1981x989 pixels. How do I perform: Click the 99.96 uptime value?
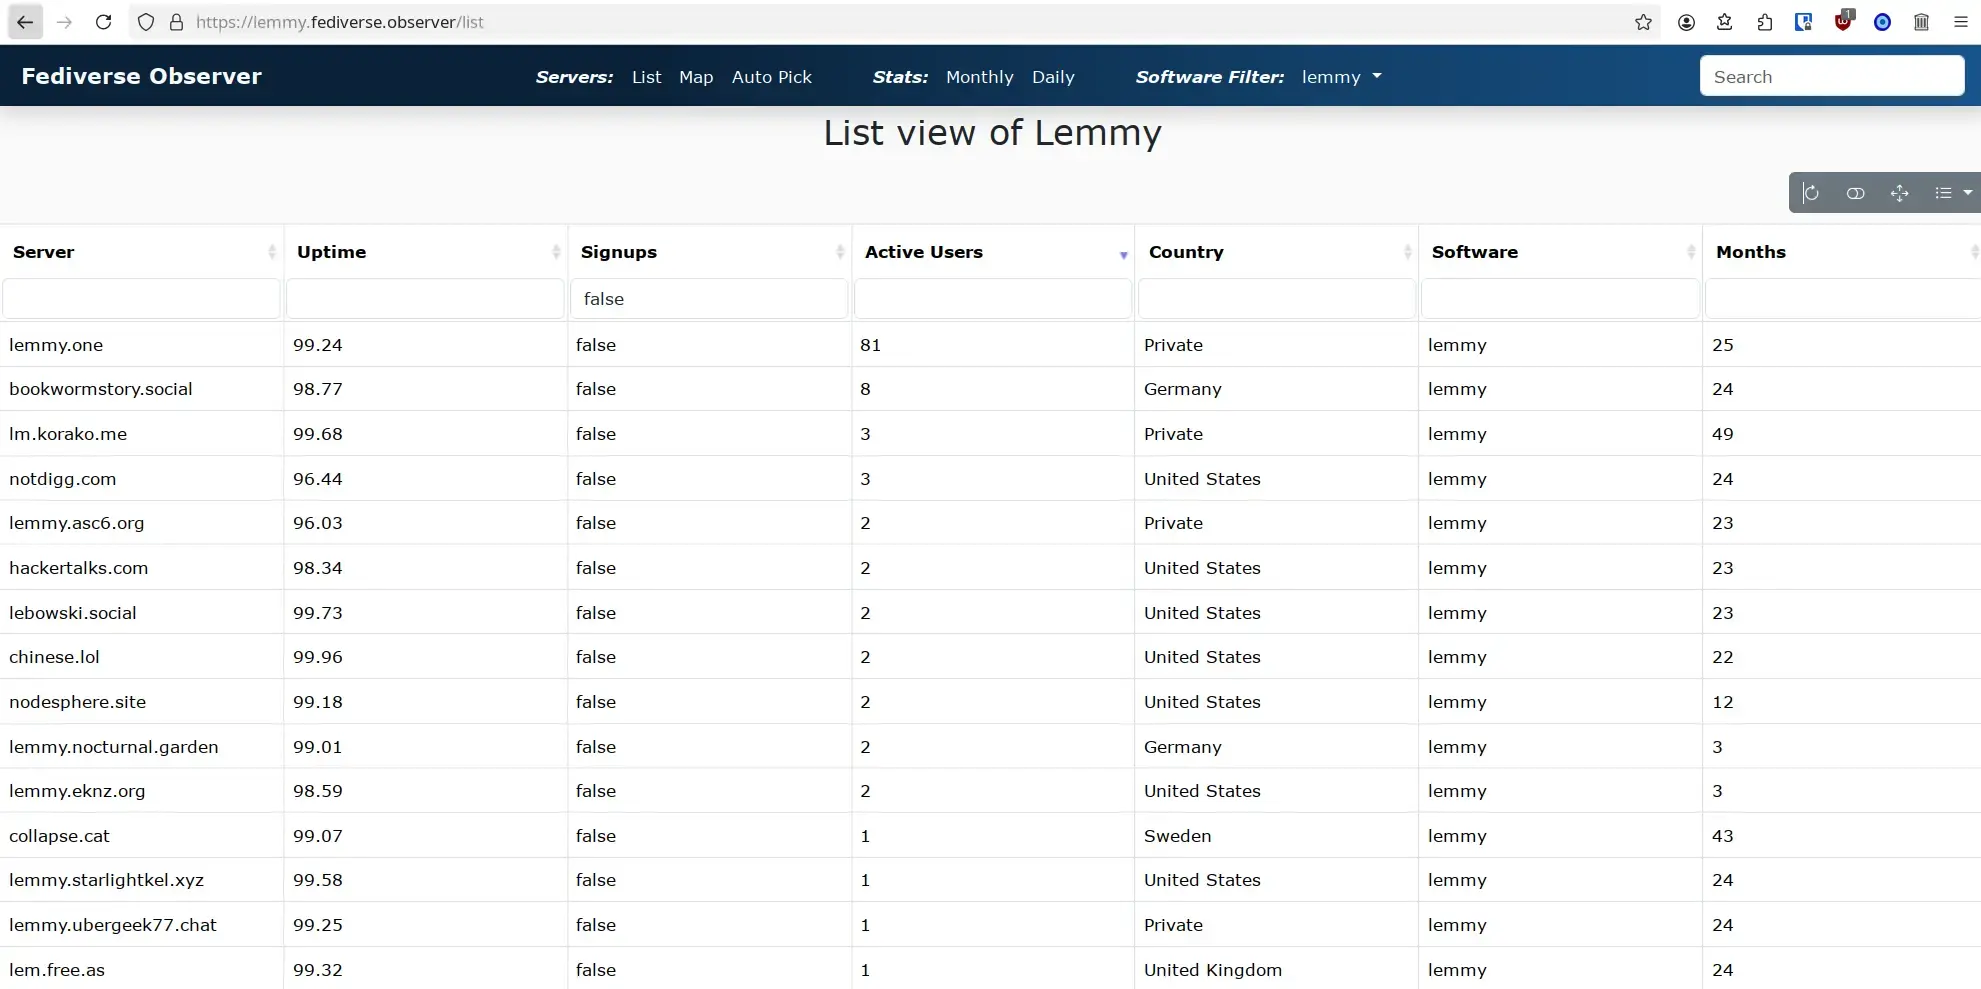(318, 657)
